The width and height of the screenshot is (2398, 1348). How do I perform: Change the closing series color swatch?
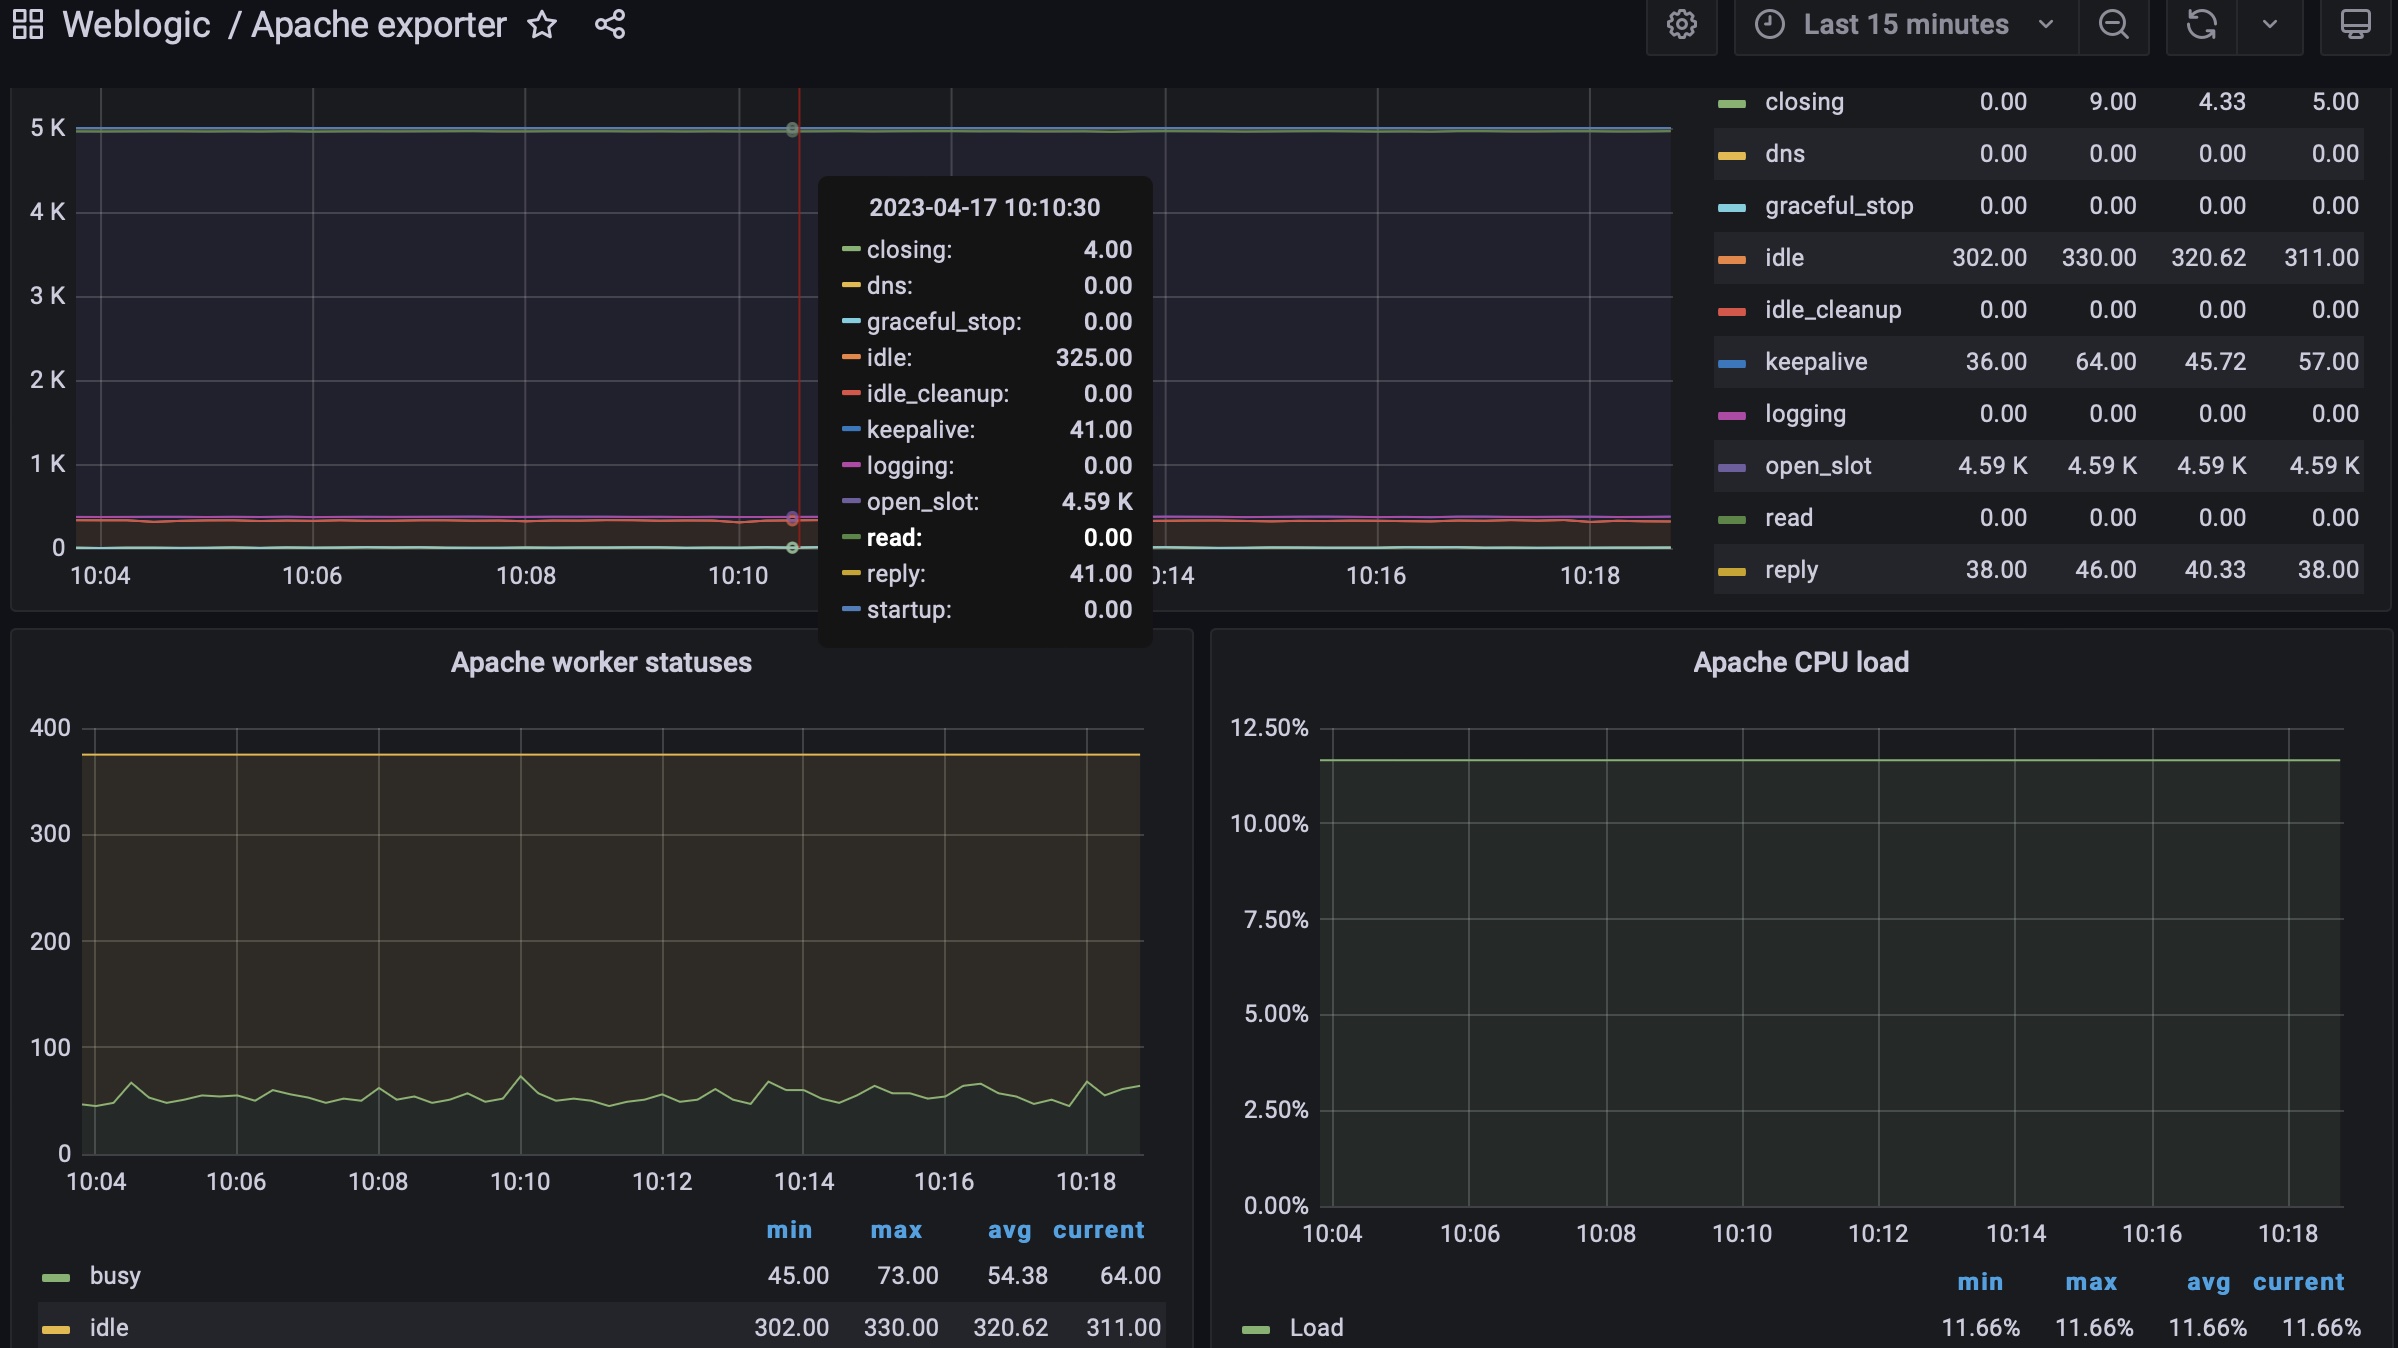tap(1732, 103)
